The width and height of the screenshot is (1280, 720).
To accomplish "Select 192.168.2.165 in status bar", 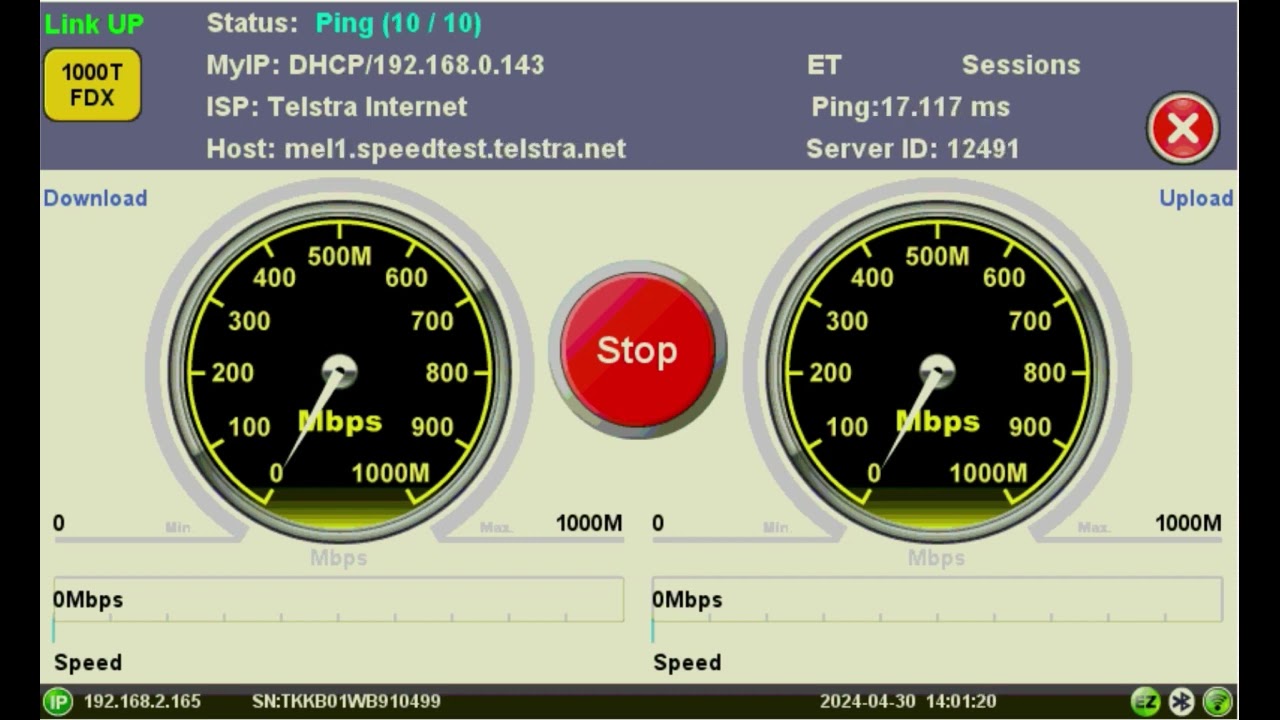I will coord(142,701).
